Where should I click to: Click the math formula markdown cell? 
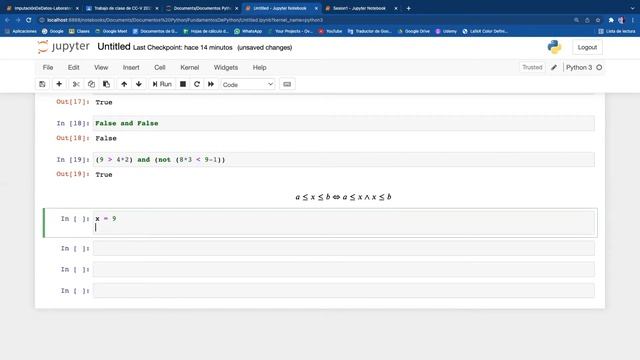(343, 197)
